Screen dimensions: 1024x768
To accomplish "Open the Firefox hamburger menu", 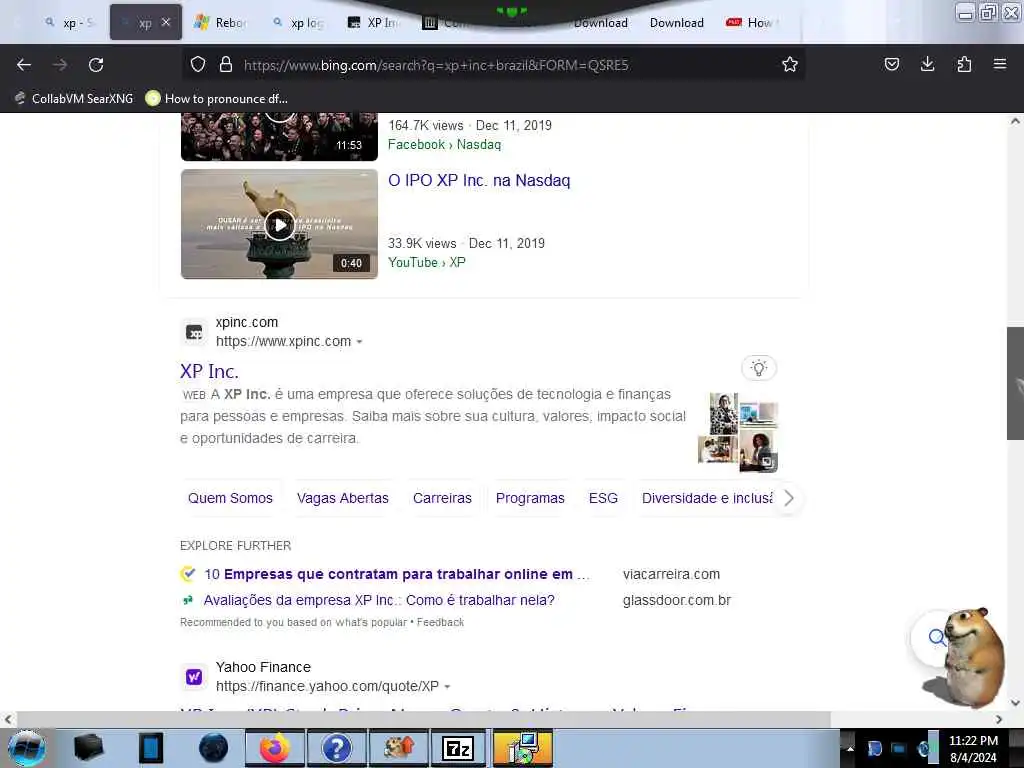I will 1000,64.
